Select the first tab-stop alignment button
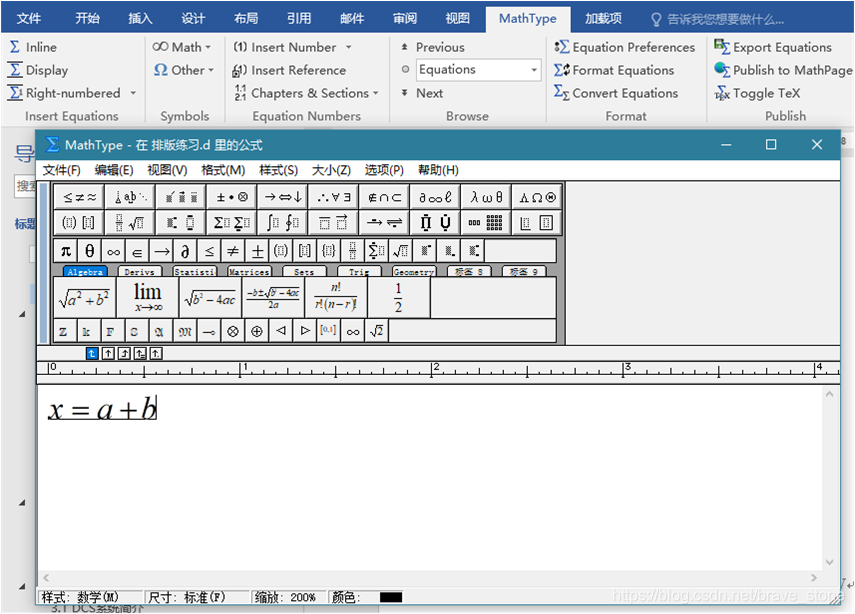Image resolution: width=855 pixels, height=614 pixels. tap(92, 354)
